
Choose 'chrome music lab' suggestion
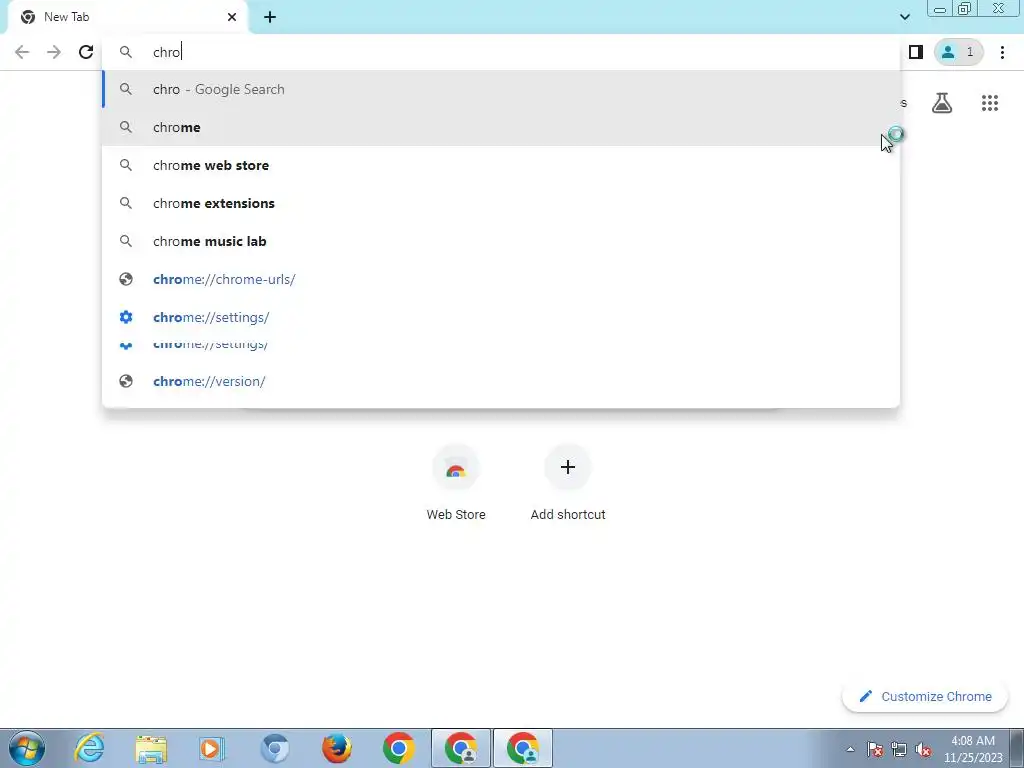pos(501,241)
